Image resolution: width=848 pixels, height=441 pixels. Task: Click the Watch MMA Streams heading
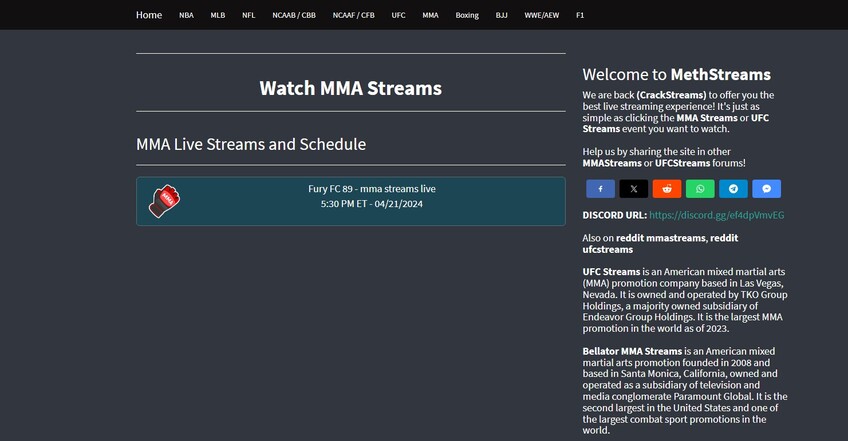350,88
